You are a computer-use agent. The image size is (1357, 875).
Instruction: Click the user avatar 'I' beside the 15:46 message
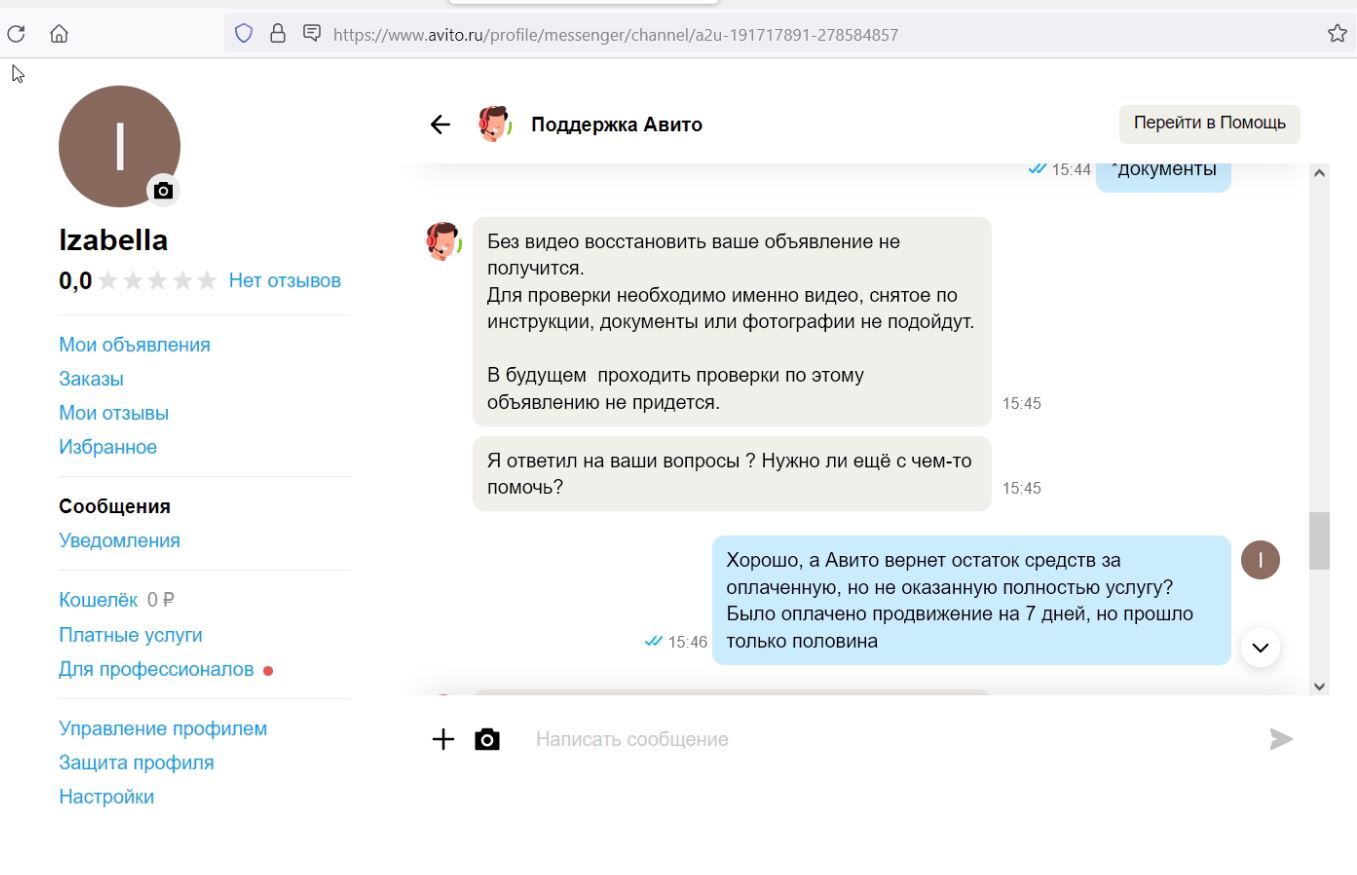click(1260, 560)
